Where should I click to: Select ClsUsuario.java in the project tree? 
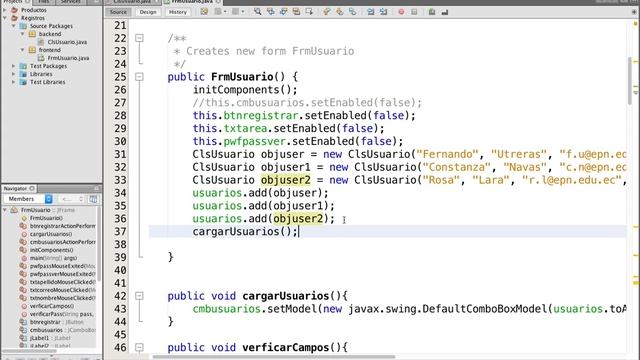(x=67, y=42)
